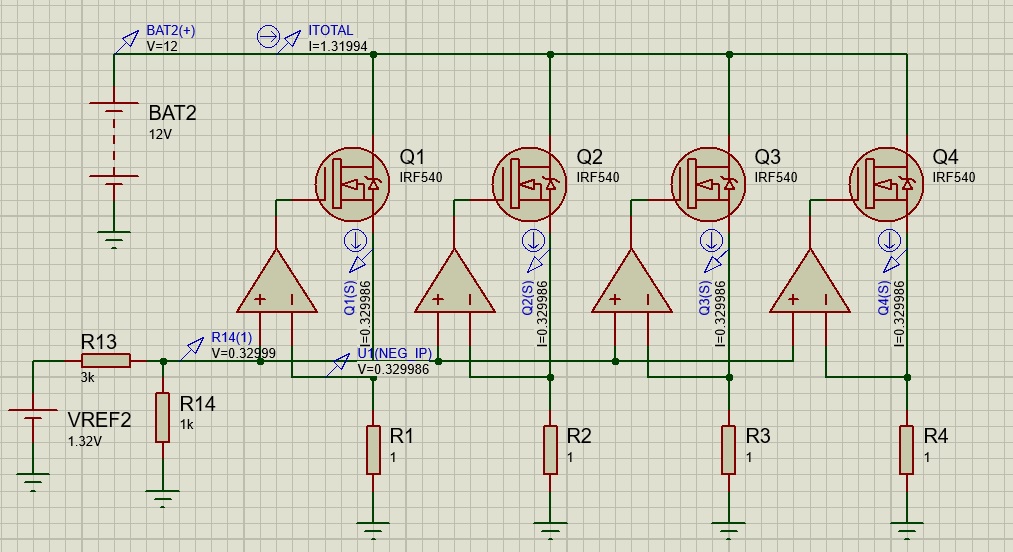The image size is (1013, 552).
Task: Click the IRF540 text under Q1
Action: click(421, 177)
